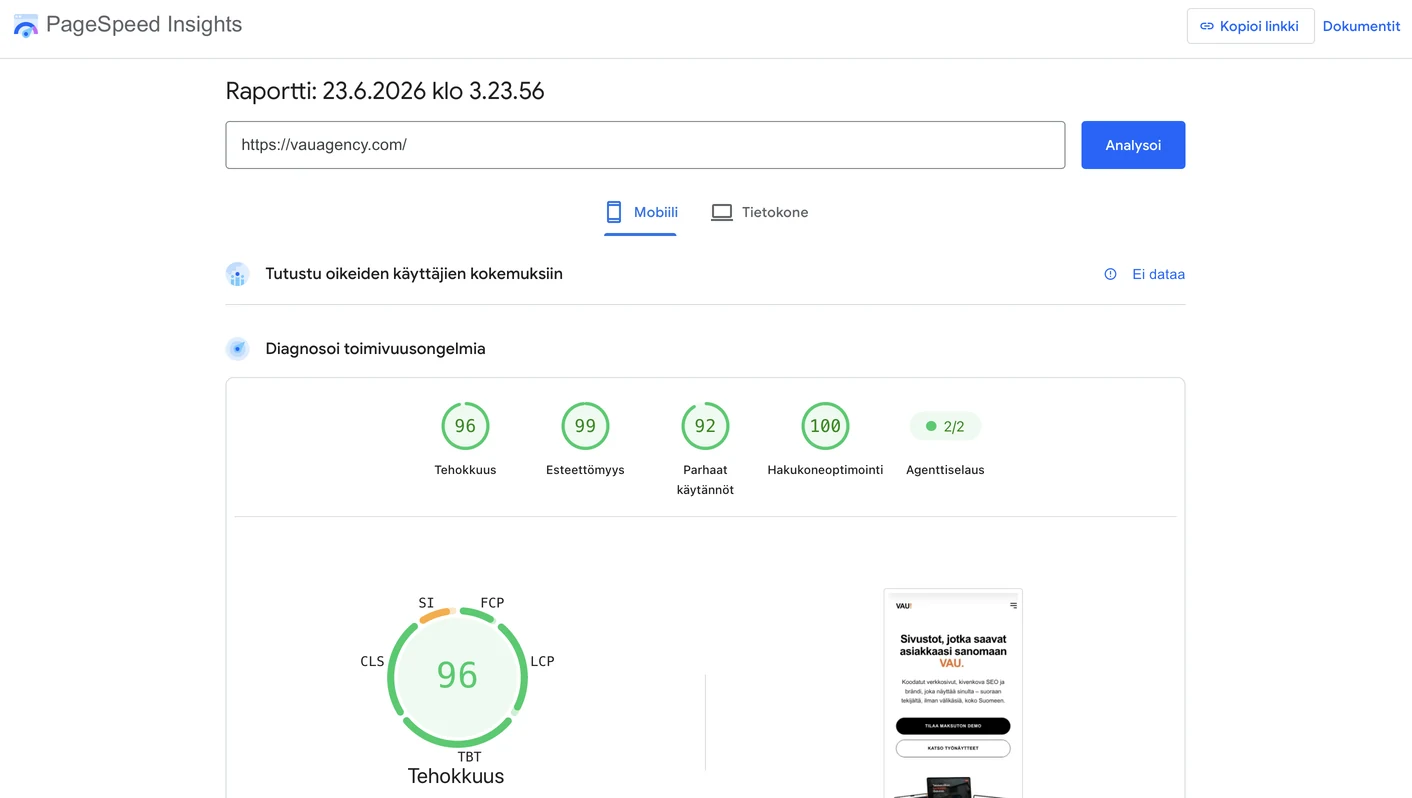This screenshot has width=1412, height=798.
Task: Click the large 96 performance gauge
Action: point(457,677)
